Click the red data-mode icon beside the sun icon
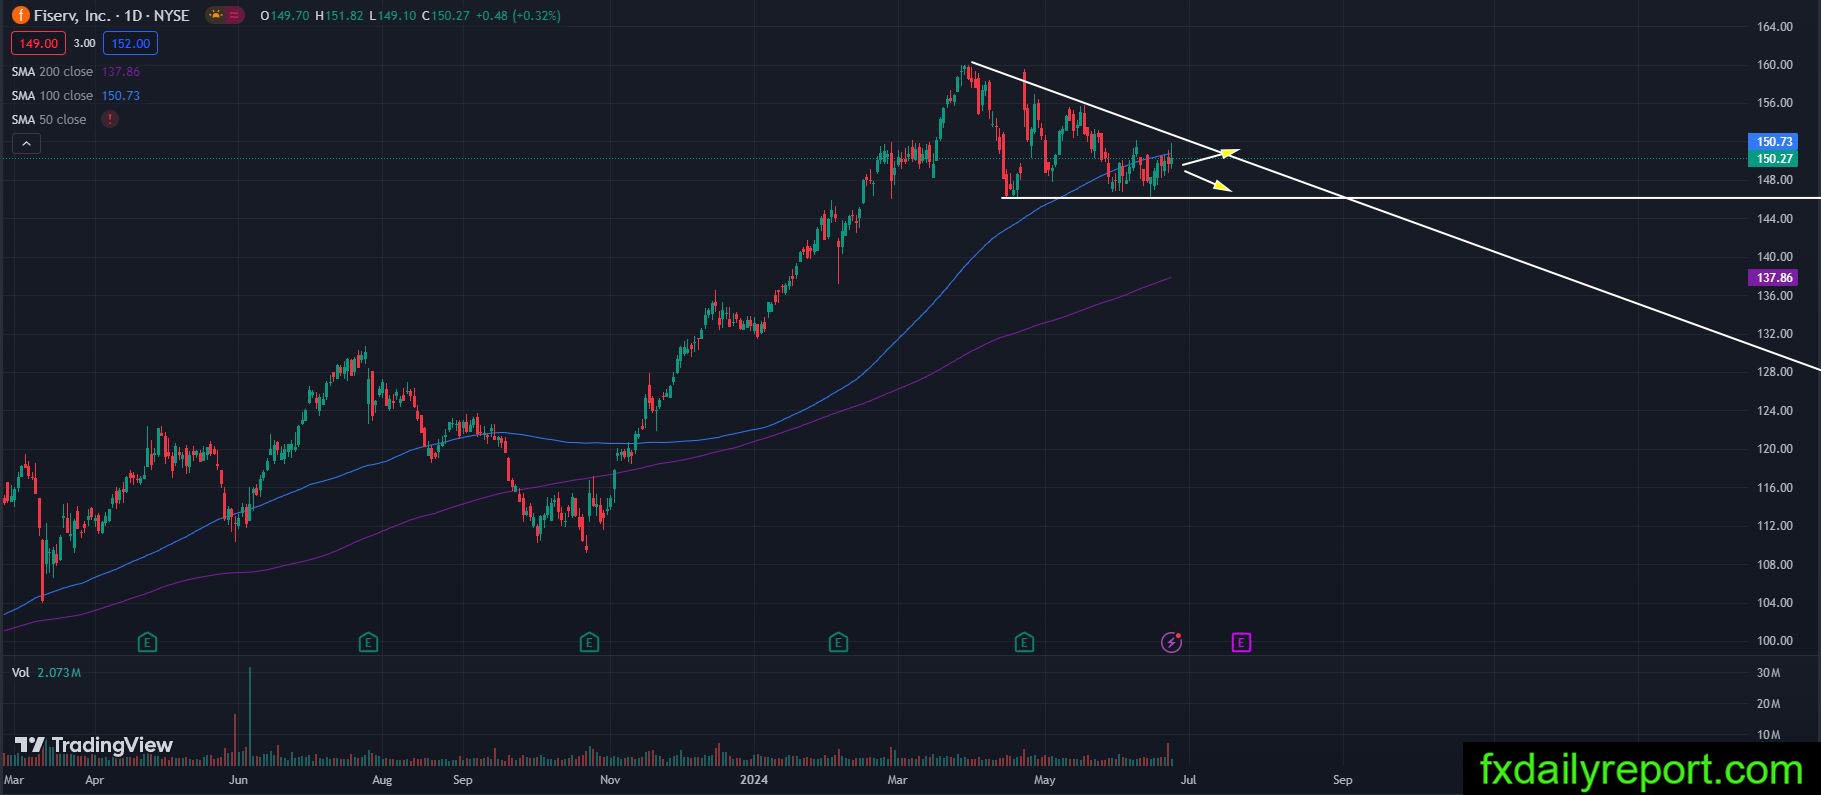 [x=234, y=15]
